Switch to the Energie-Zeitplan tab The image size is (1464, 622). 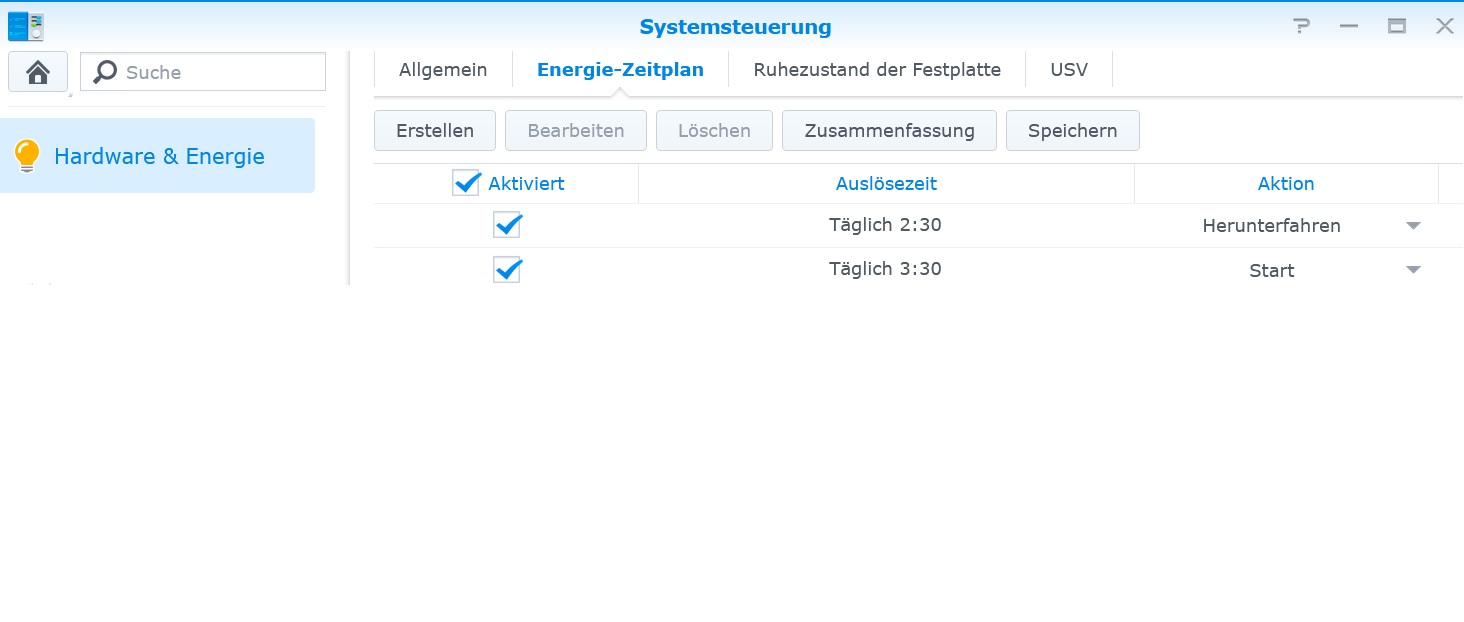tap(620, 69)
